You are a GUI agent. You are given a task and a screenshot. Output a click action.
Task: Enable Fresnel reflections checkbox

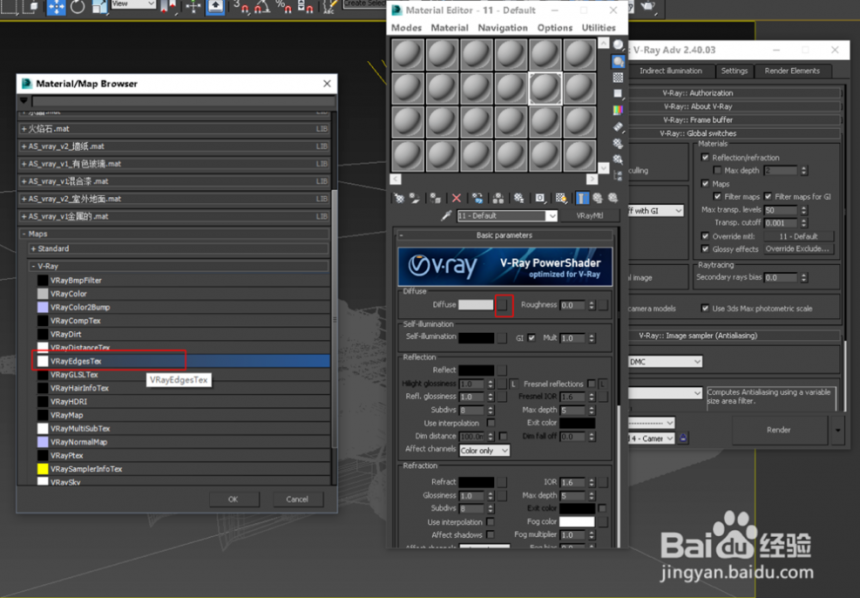pos(591,383)
